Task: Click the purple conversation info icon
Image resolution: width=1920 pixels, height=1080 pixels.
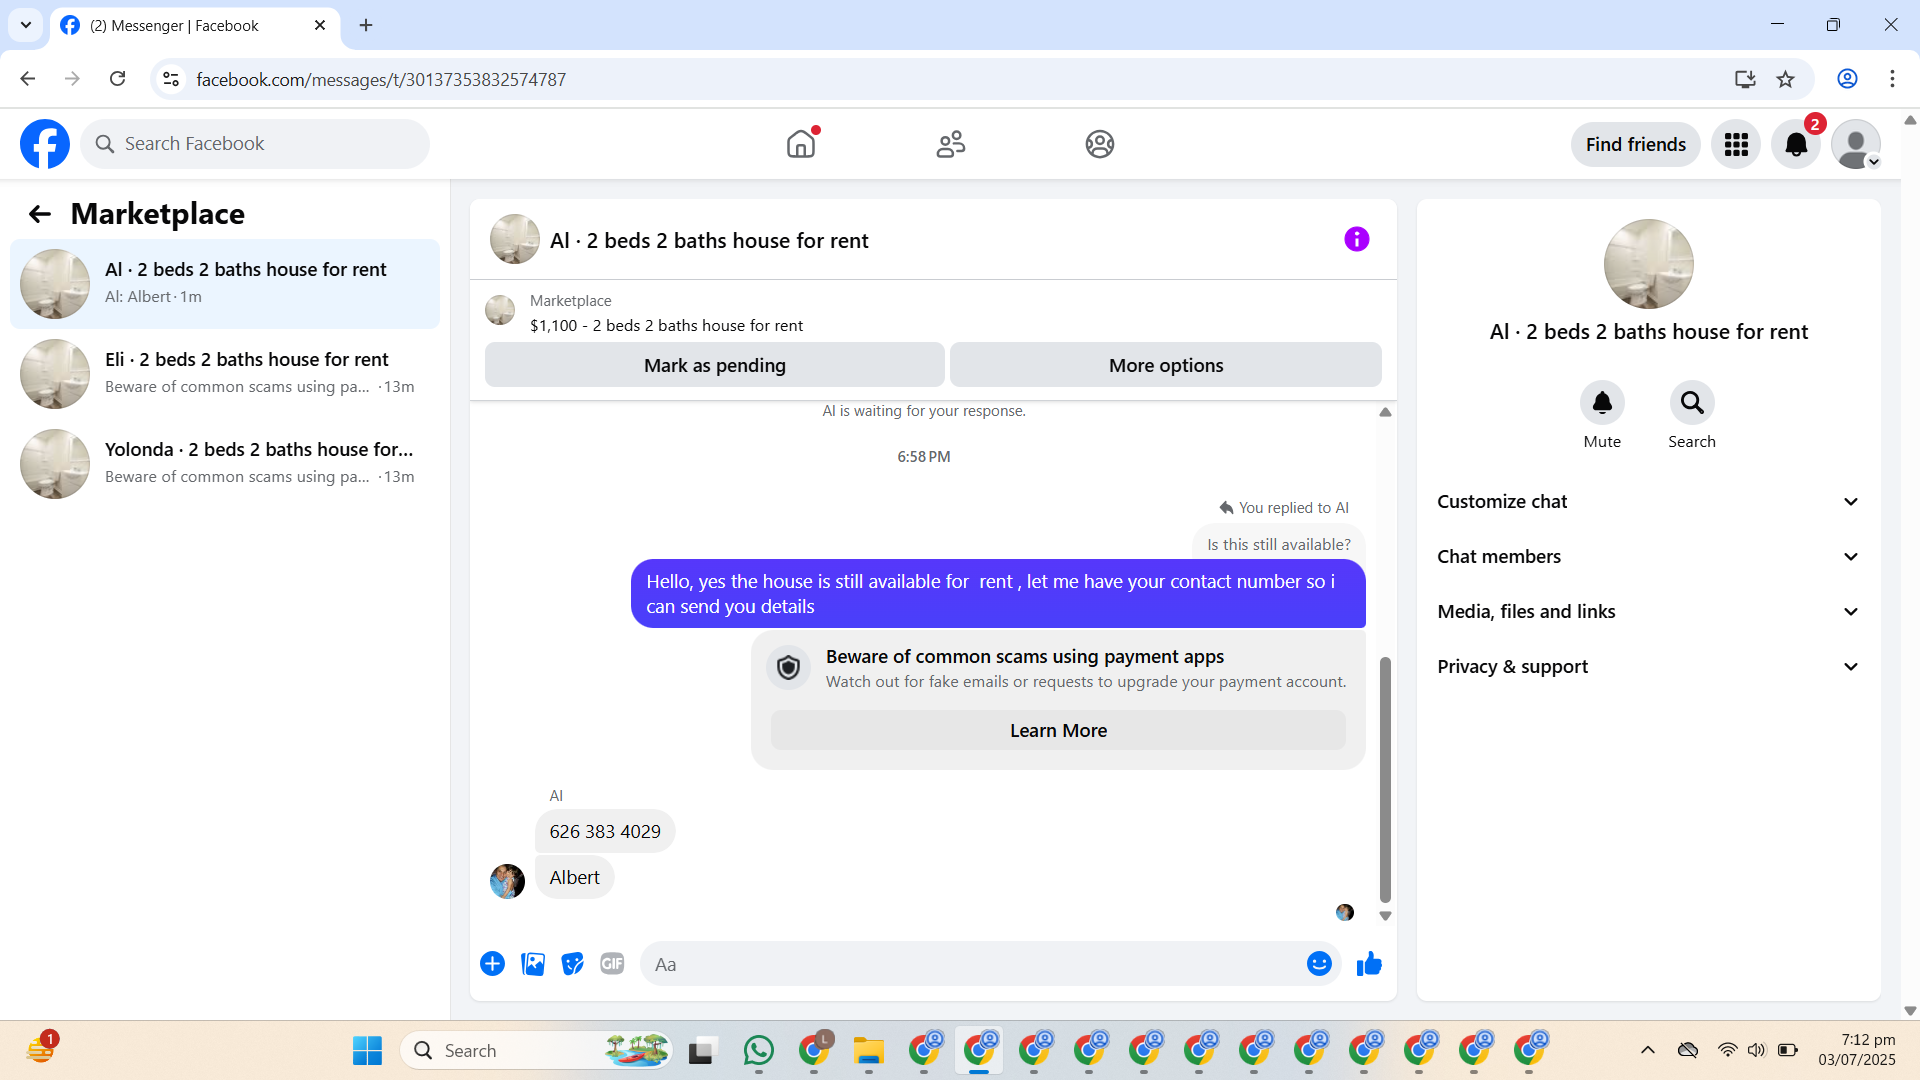Action: (1356, 239)
